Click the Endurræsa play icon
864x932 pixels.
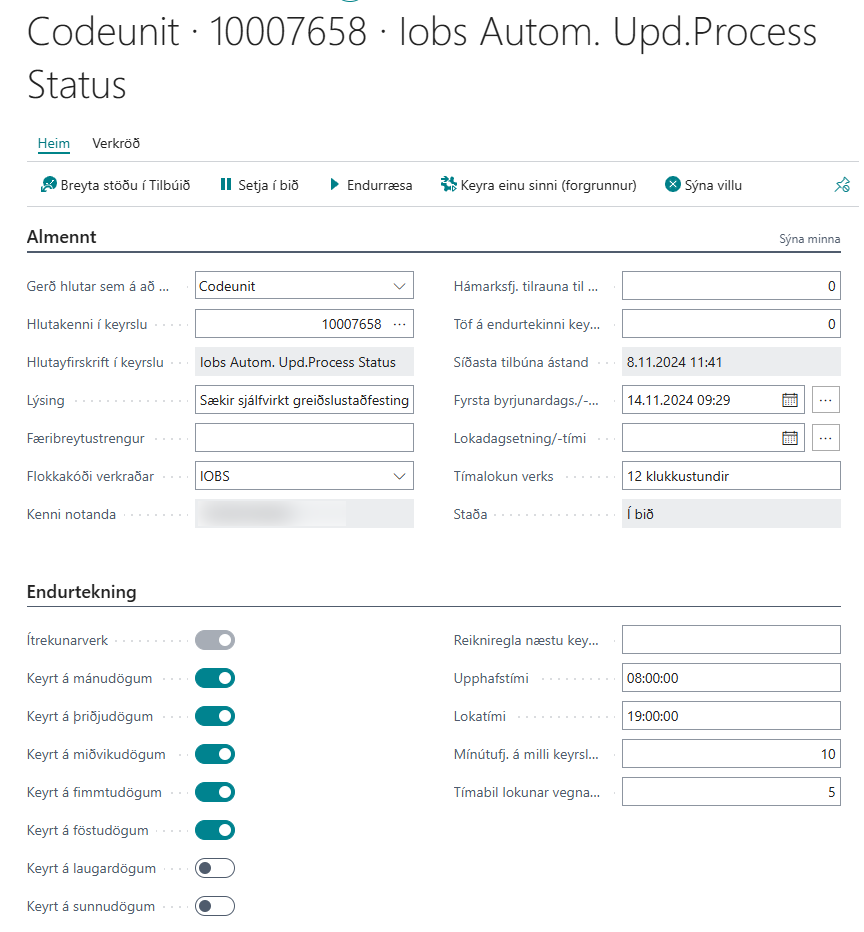point(335,185)
